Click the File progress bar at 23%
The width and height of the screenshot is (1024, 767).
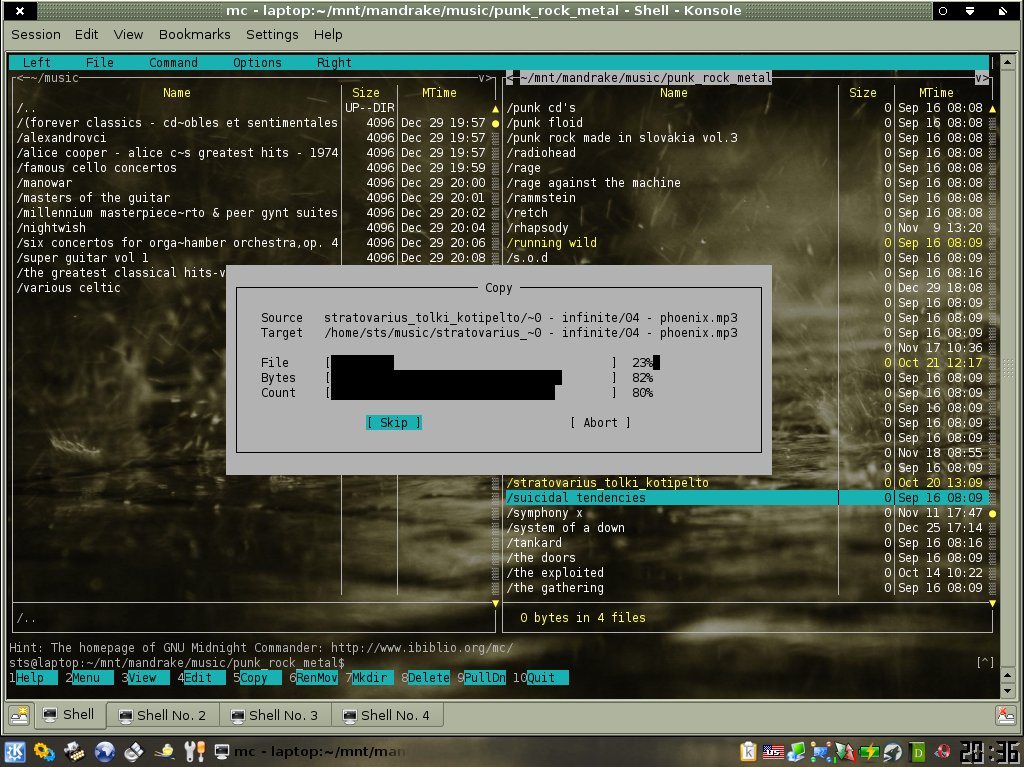(471, 363)
